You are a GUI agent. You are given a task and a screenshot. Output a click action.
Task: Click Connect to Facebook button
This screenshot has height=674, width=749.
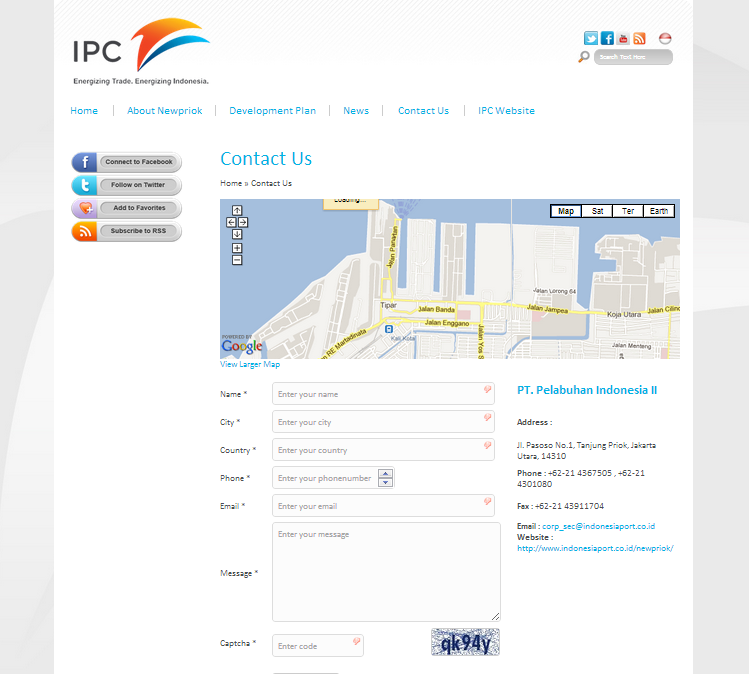127,162
